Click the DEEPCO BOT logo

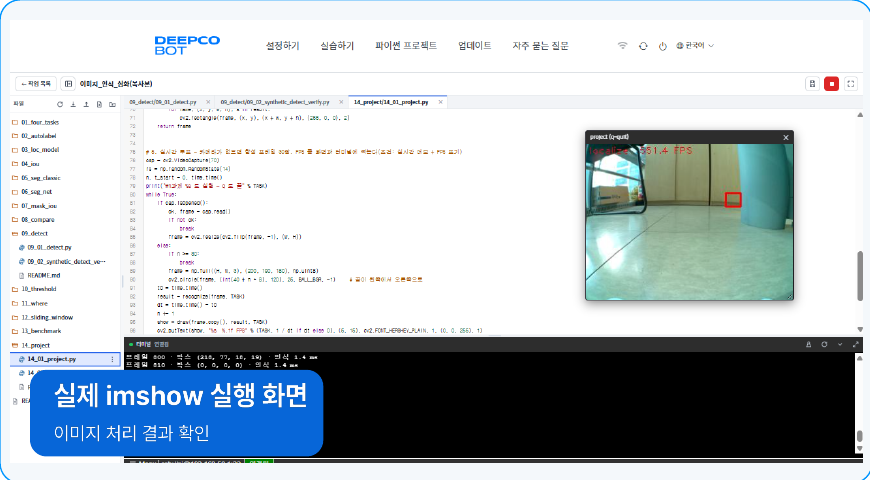[187, 46]
